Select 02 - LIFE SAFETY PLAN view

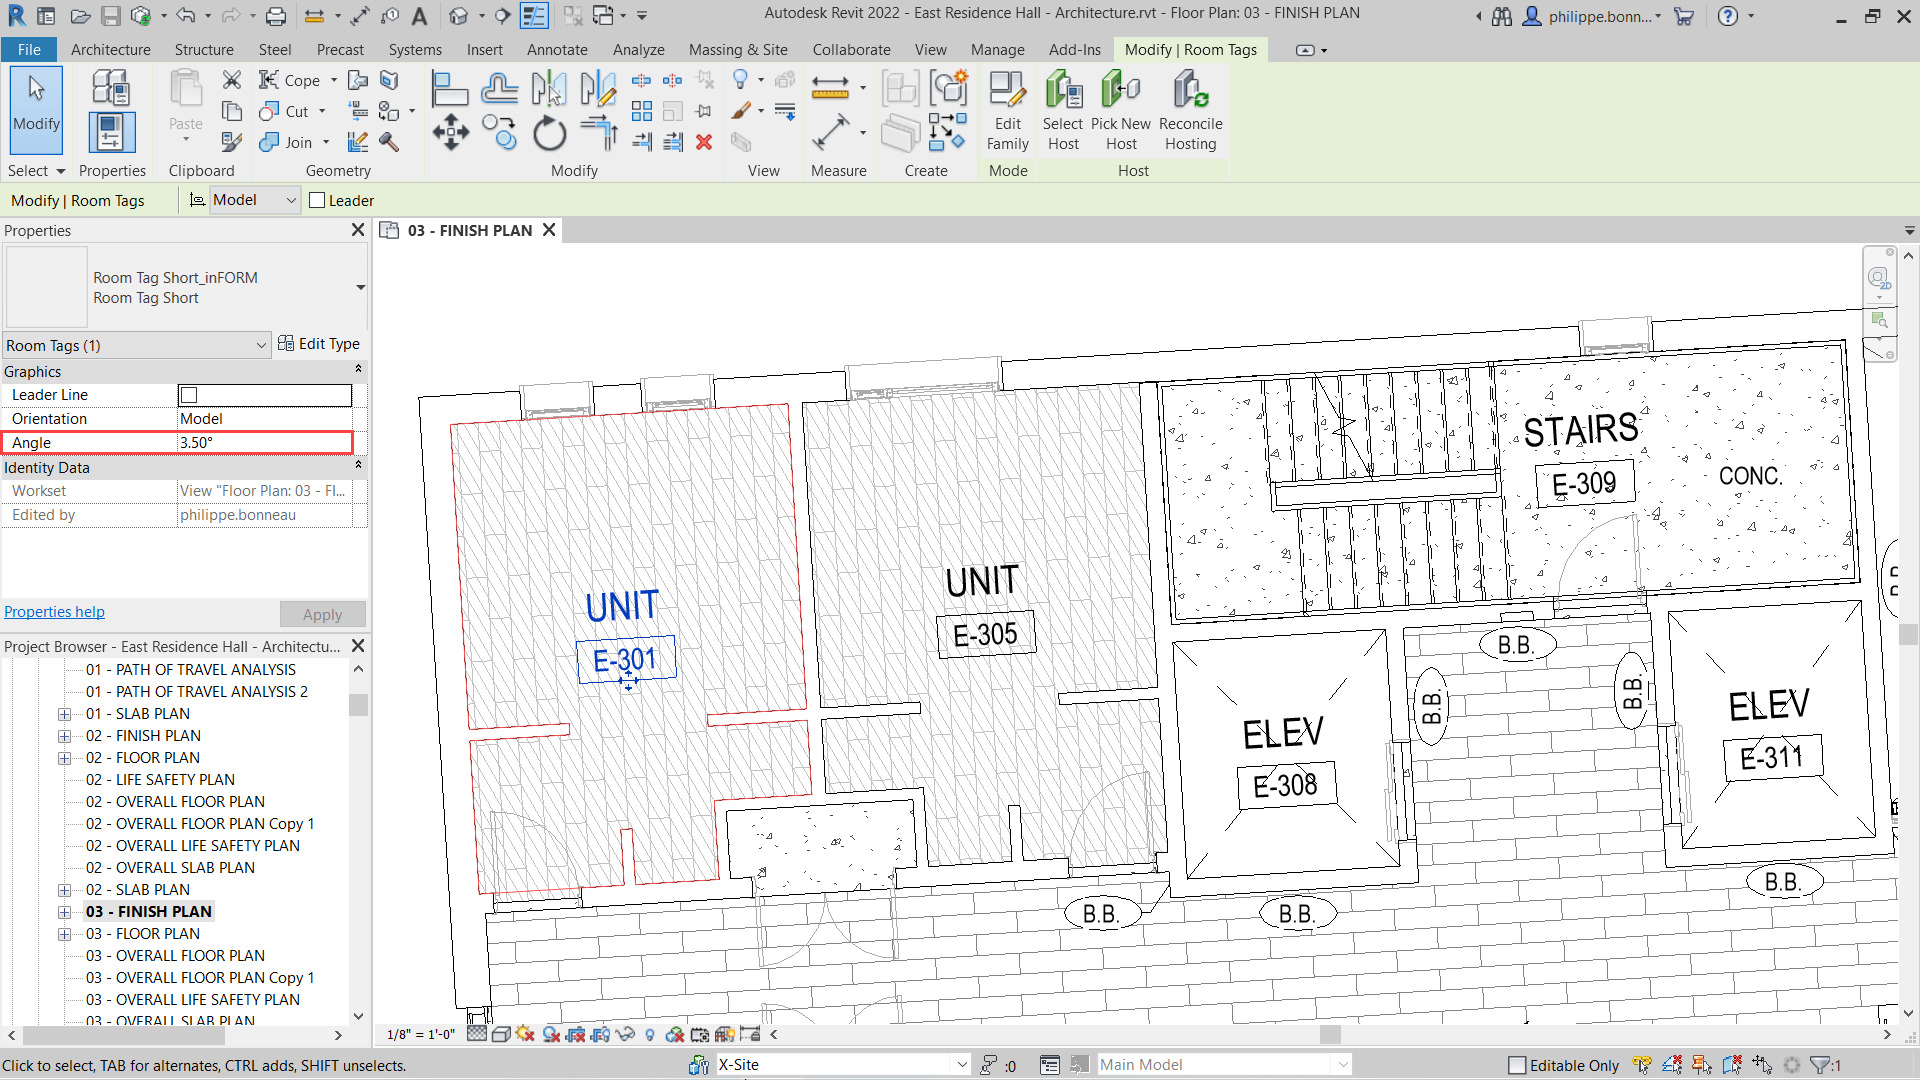click(x=160, y=780)
